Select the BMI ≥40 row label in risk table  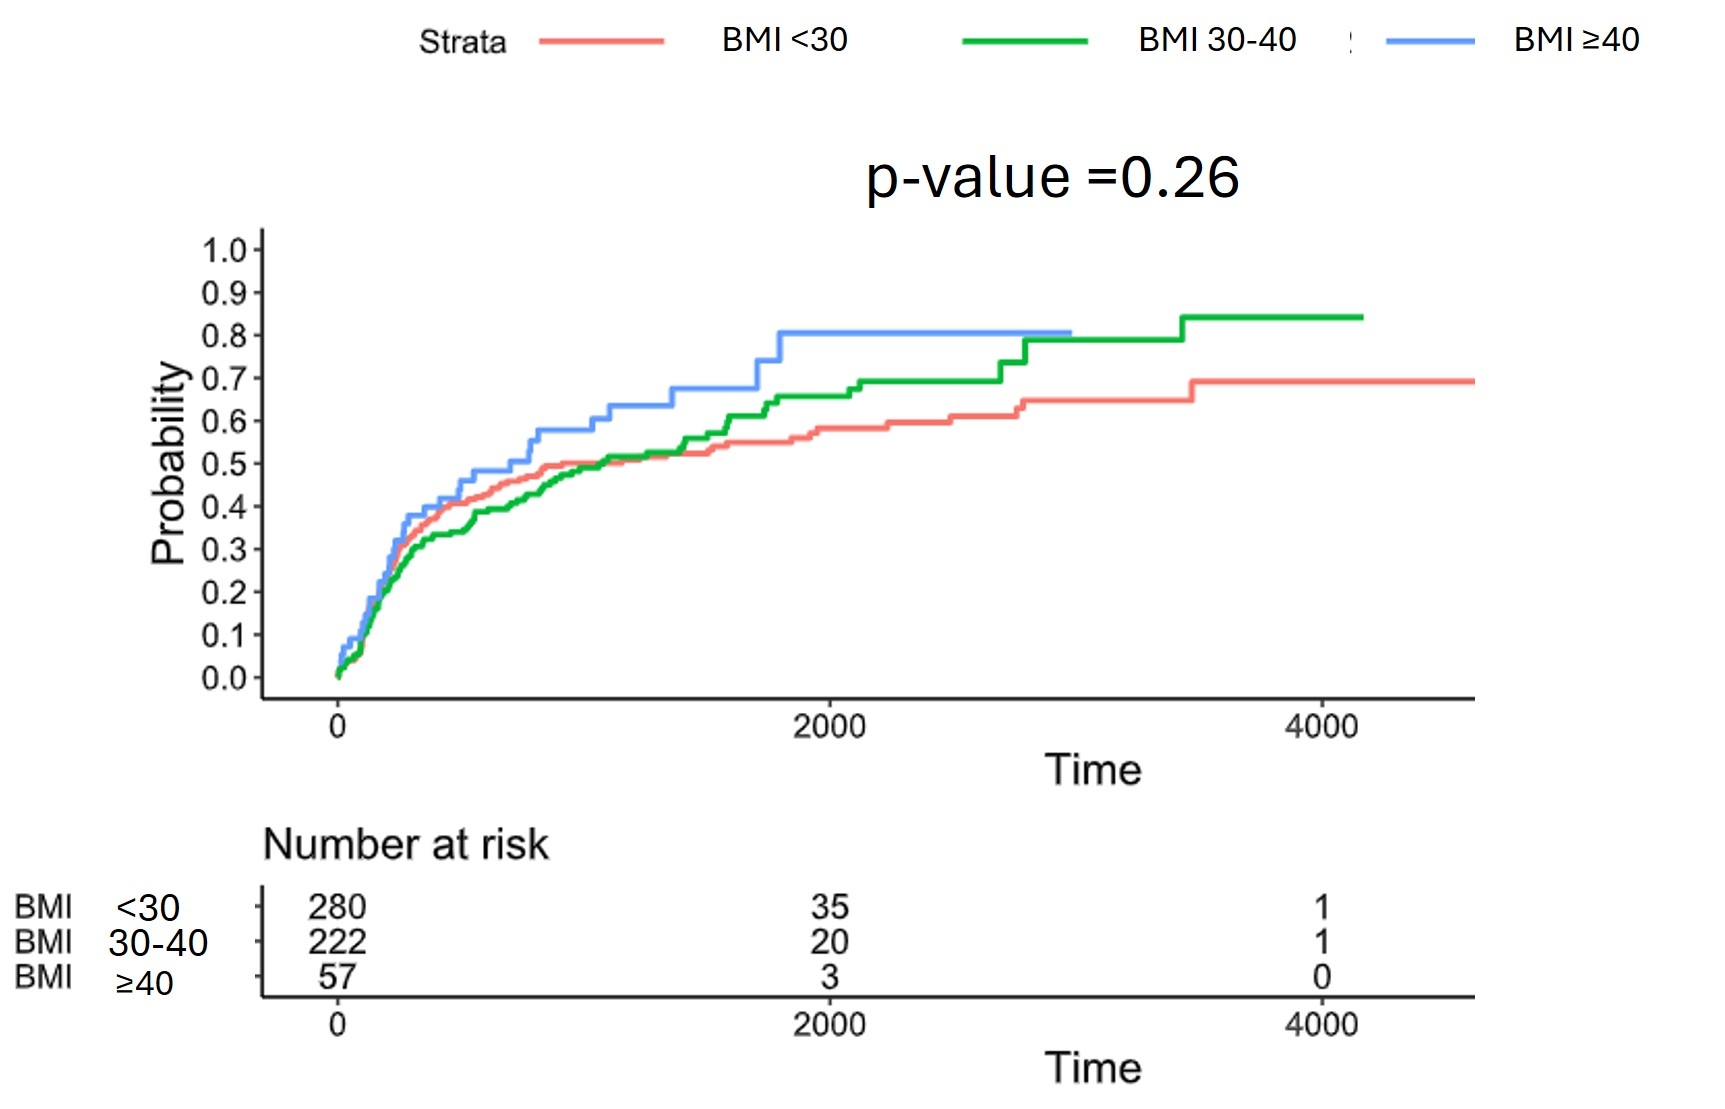coord(94,979)
